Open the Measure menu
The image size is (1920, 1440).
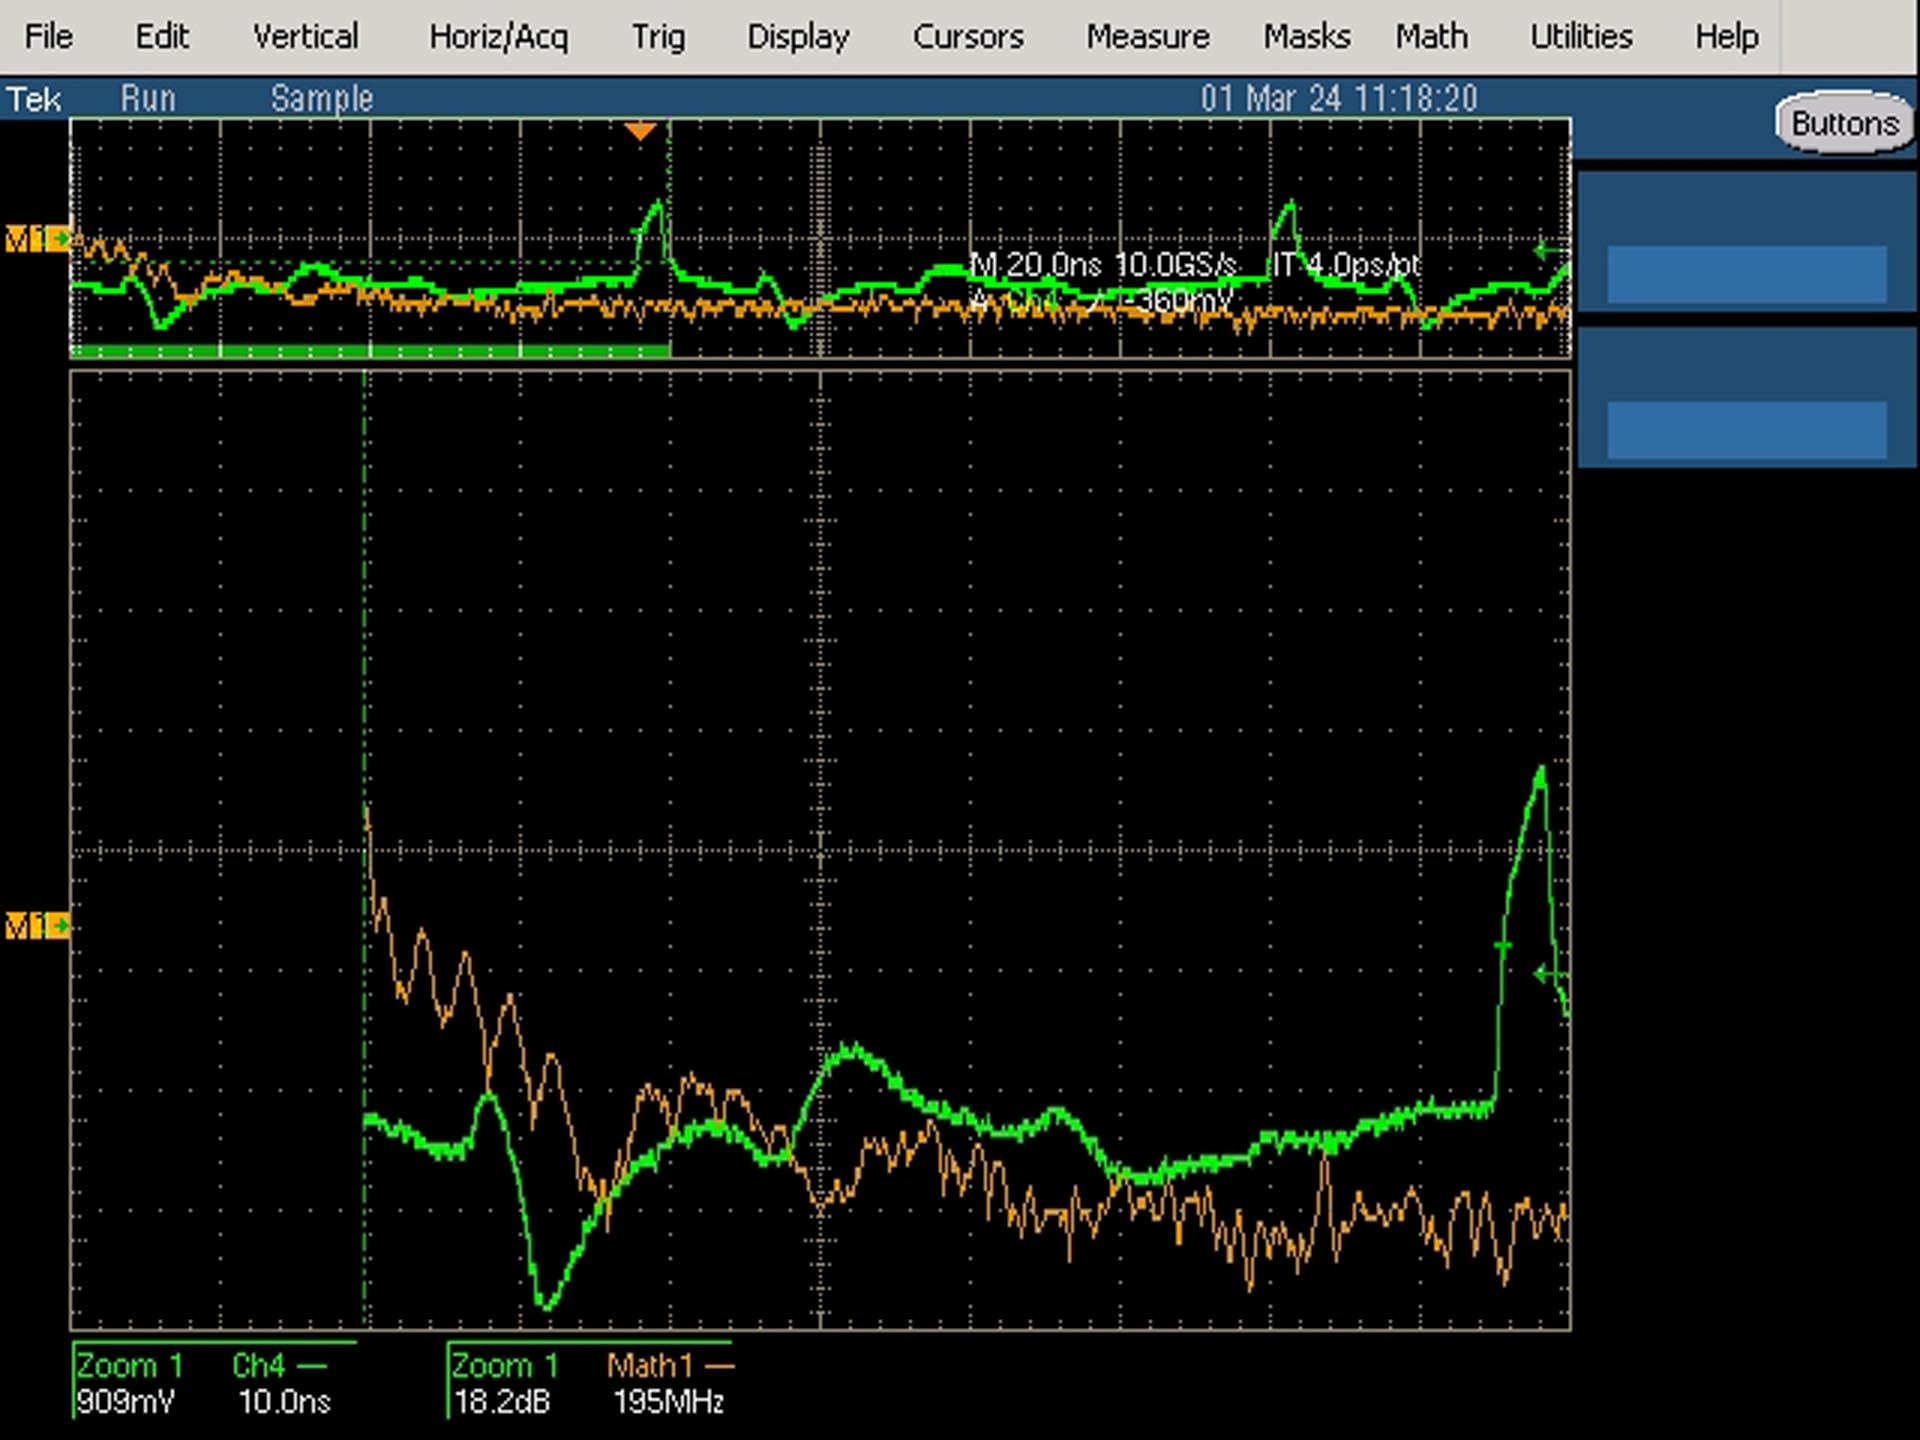1148,37
